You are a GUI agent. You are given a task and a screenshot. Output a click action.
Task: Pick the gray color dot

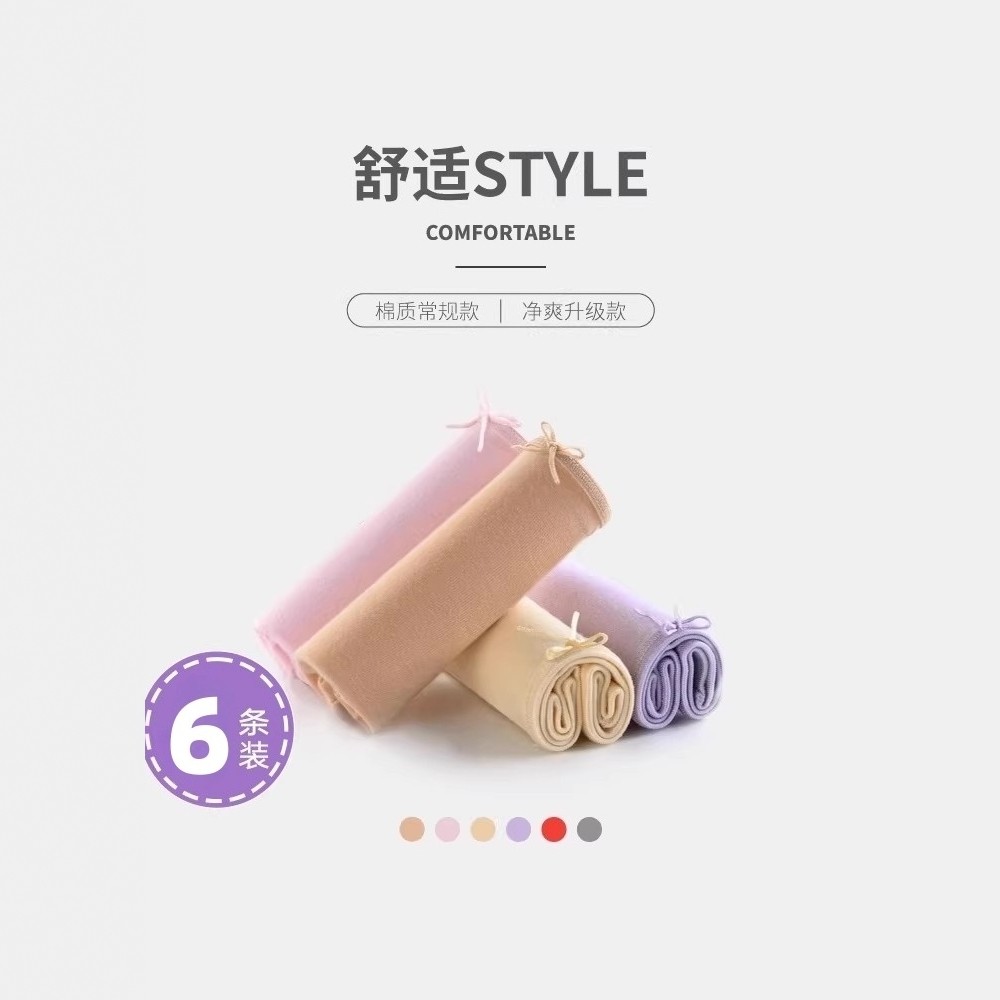pyautogui.click(x=589, y=829)
